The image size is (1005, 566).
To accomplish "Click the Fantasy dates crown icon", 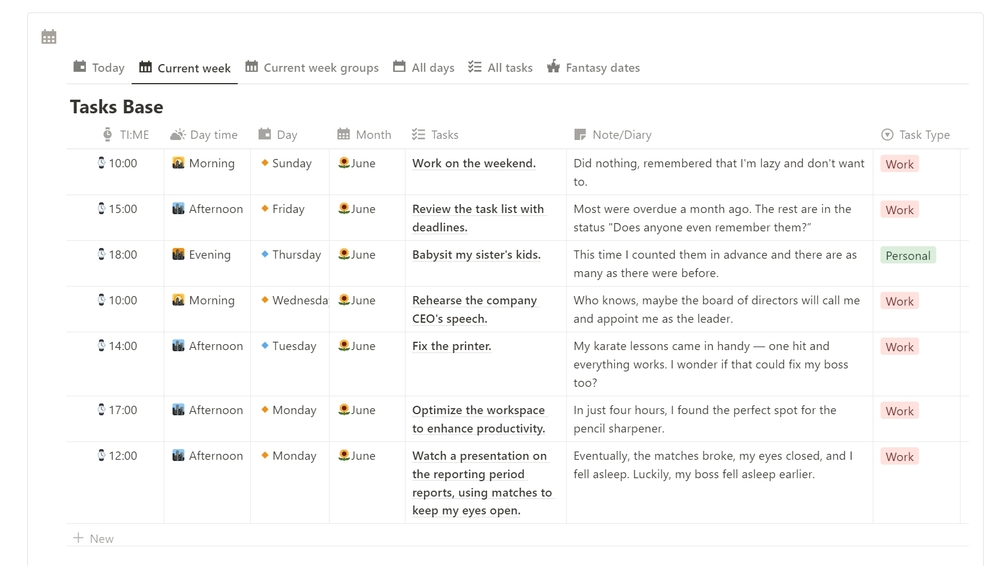I will coord(553,67).
